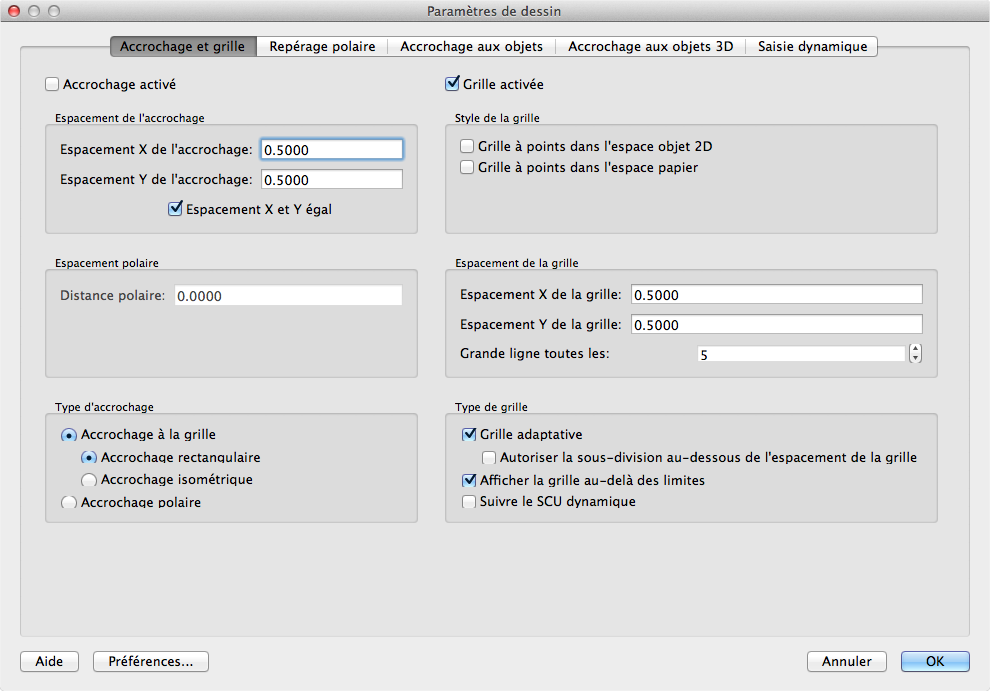Select Accrochage isométrique radio button

pyautogui.click(x=89, y=480)
